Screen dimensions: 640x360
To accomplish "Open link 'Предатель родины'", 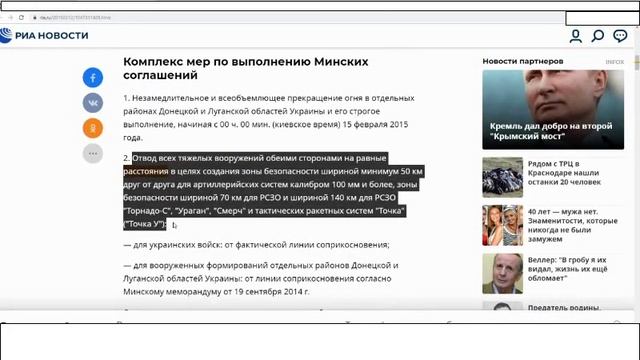I will pyautogui.click(x=564, y=307).
